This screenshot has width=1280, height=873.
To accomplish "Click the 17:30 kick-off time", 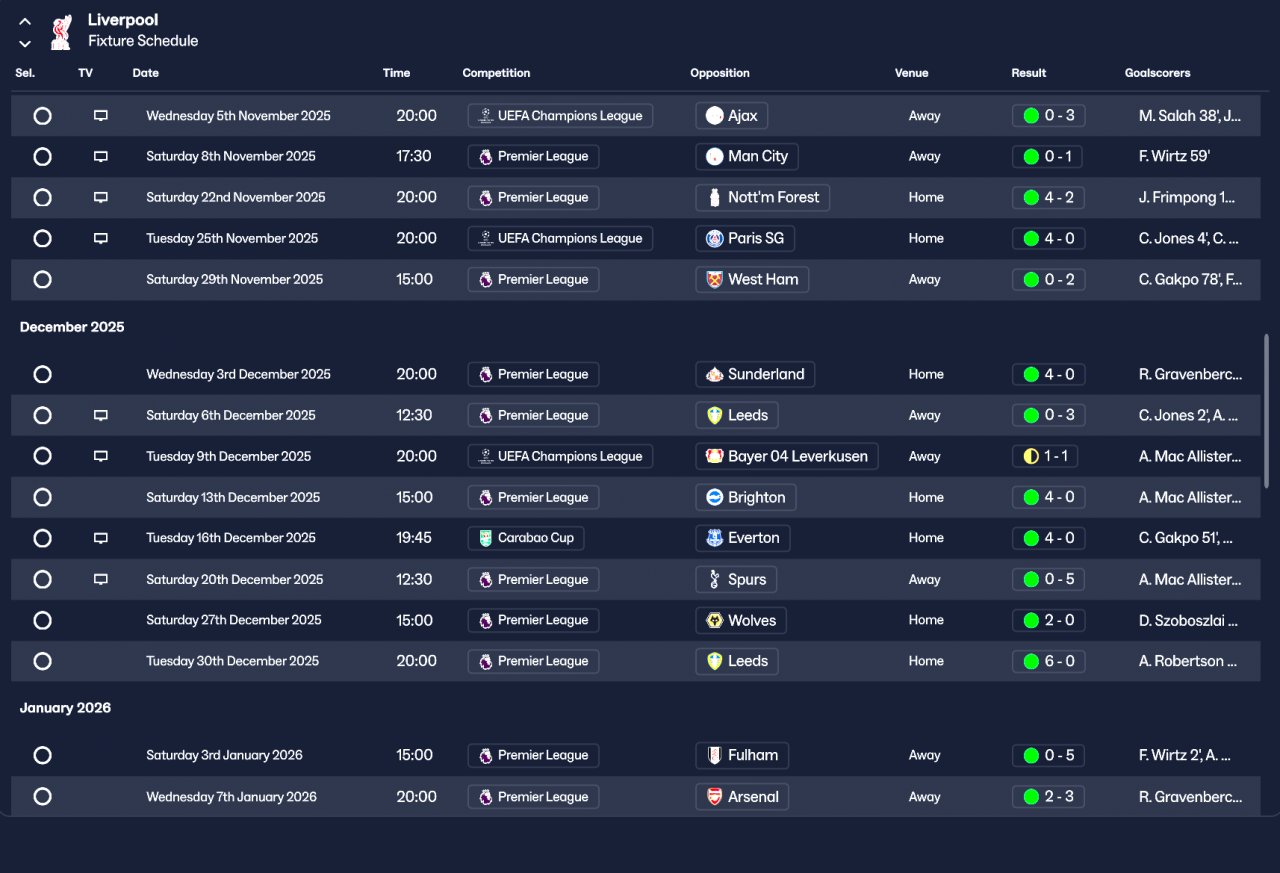I will coord(414,156).
